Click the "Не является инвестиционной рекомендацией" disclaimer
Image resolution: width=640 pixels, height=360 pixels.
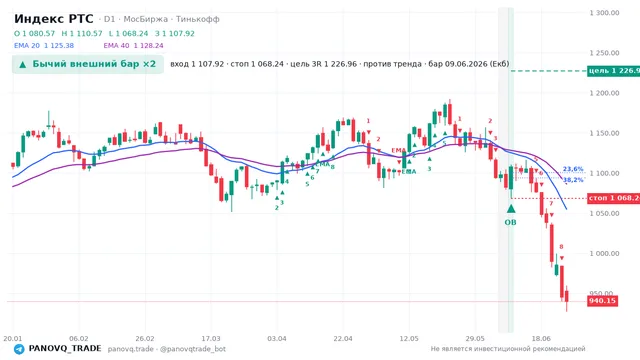[x=508, y=349]
